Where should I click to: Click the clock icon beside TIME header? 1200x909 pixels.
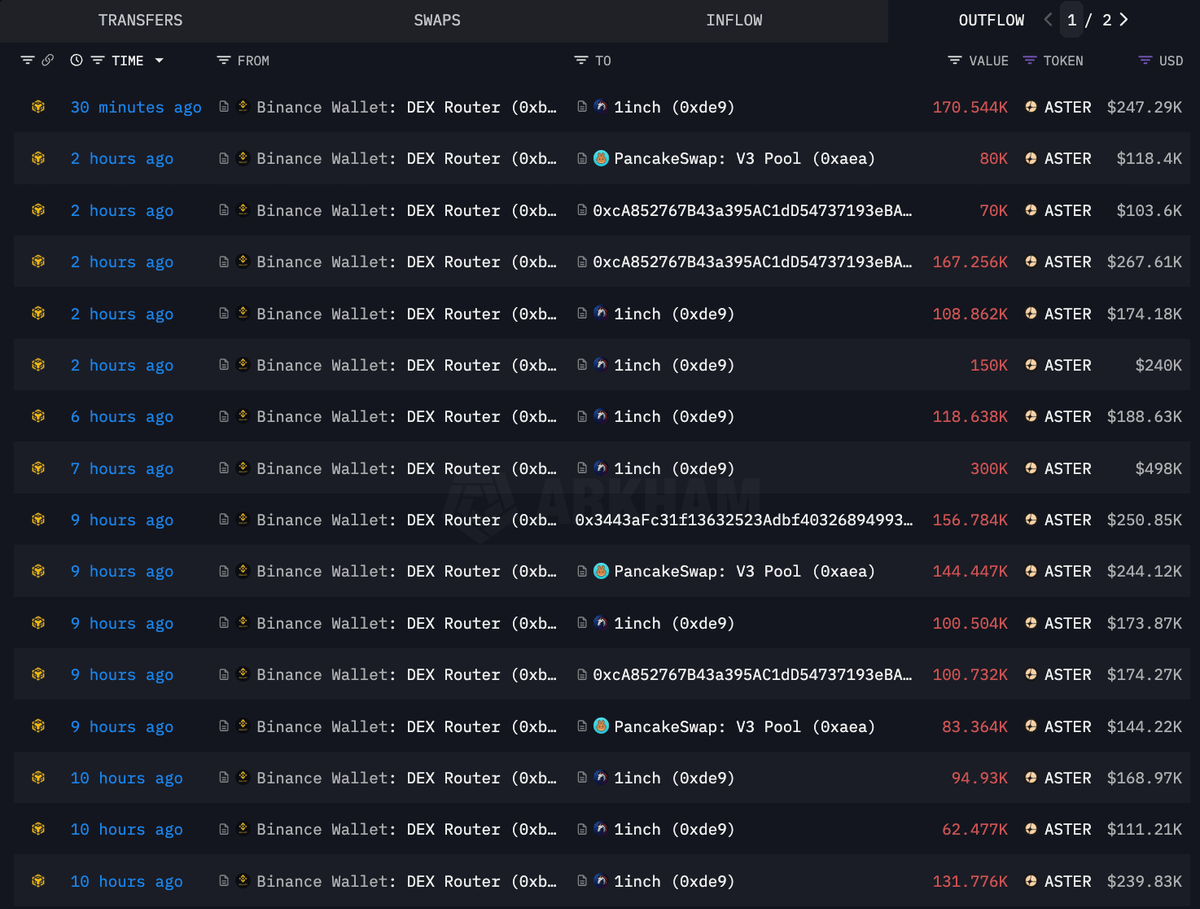[77, 60]
